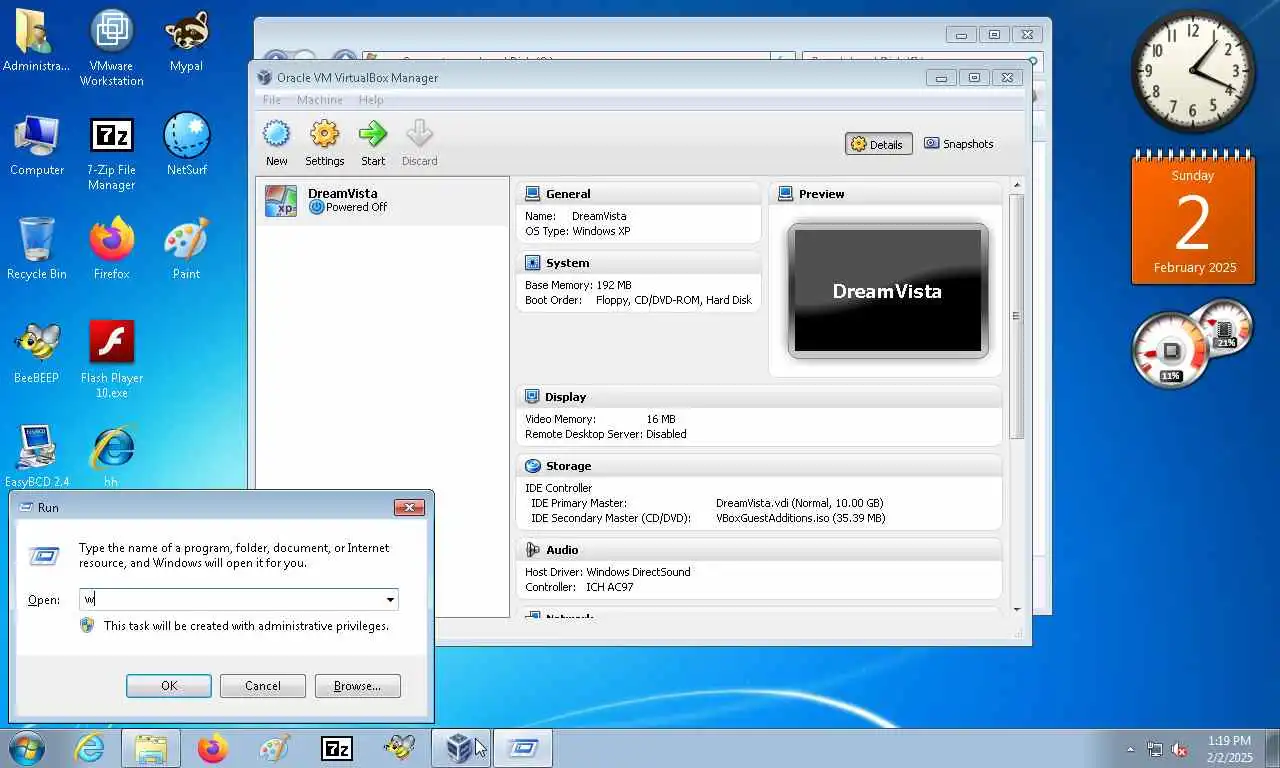Select the Computer desktop icon

(37, 146)
